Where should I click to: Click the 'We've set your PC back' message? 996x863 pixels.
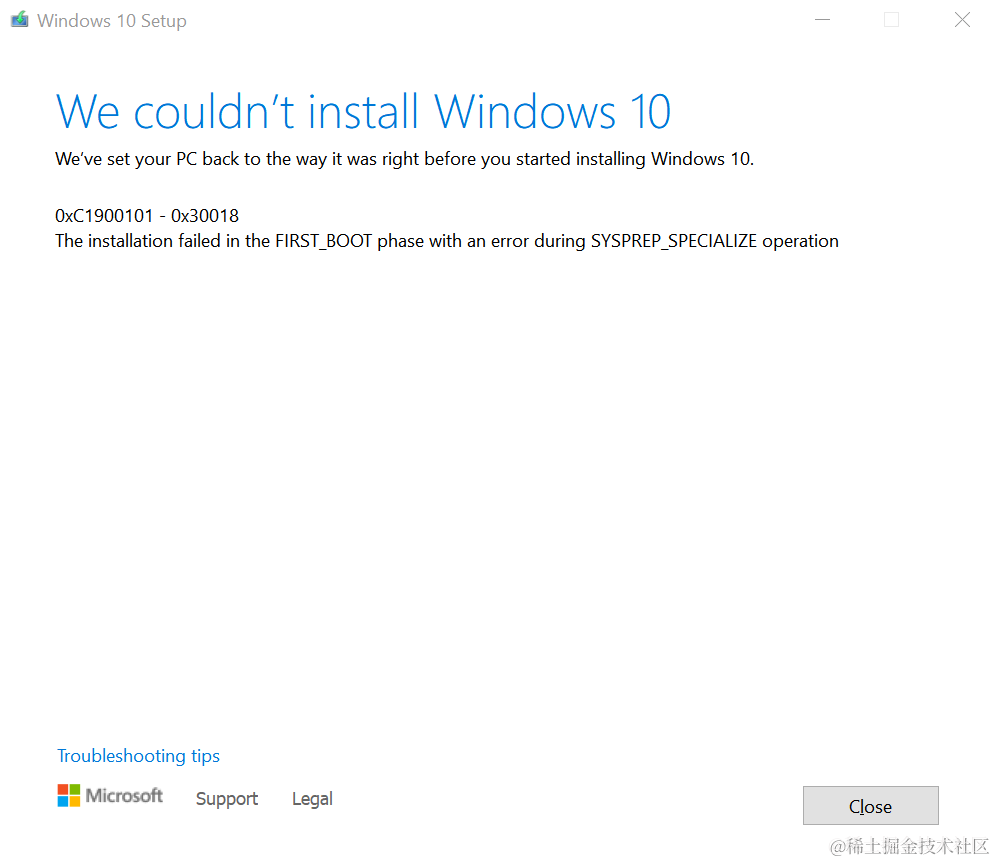click(x=404, y=159)
